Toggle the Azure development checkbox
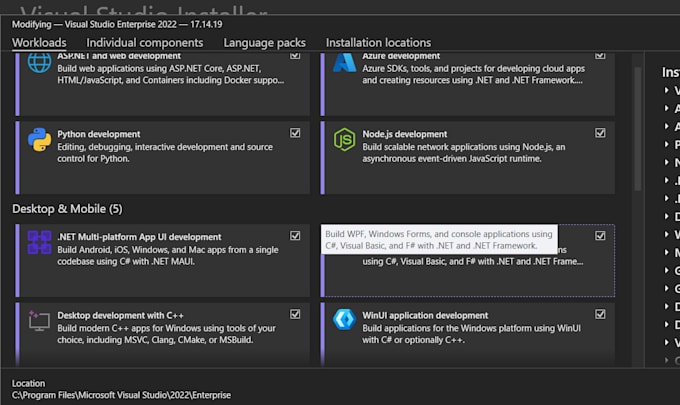Viewport: 680px width, 405px height. [600, 56]
